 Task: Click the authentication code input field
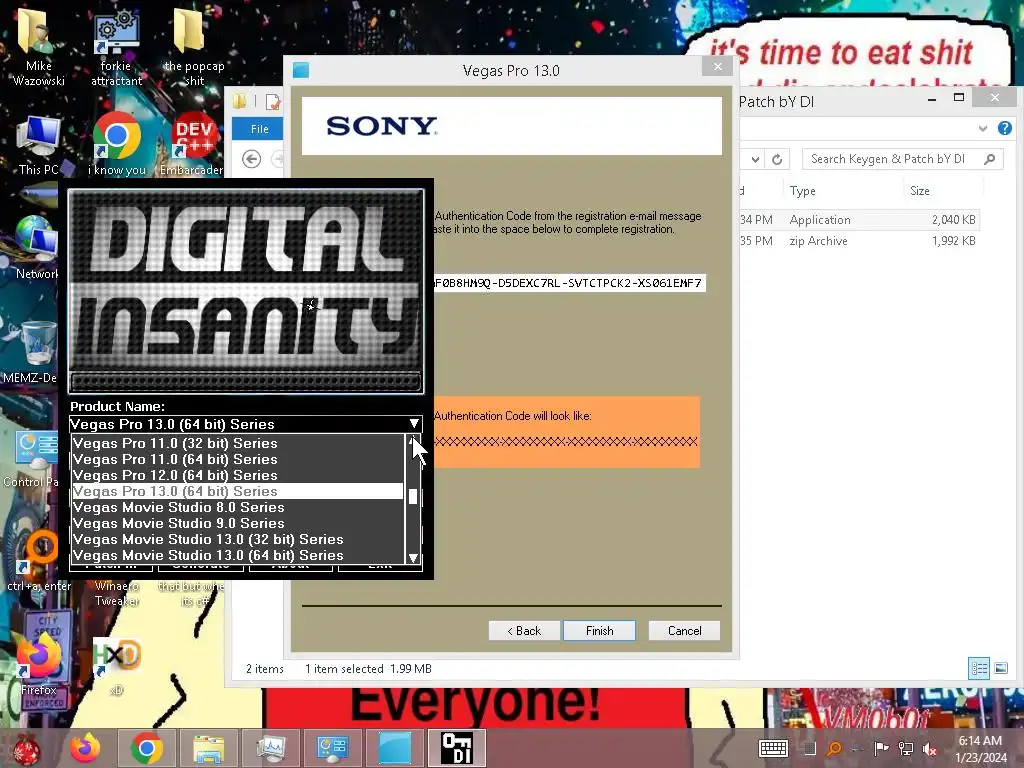point(569,283)
